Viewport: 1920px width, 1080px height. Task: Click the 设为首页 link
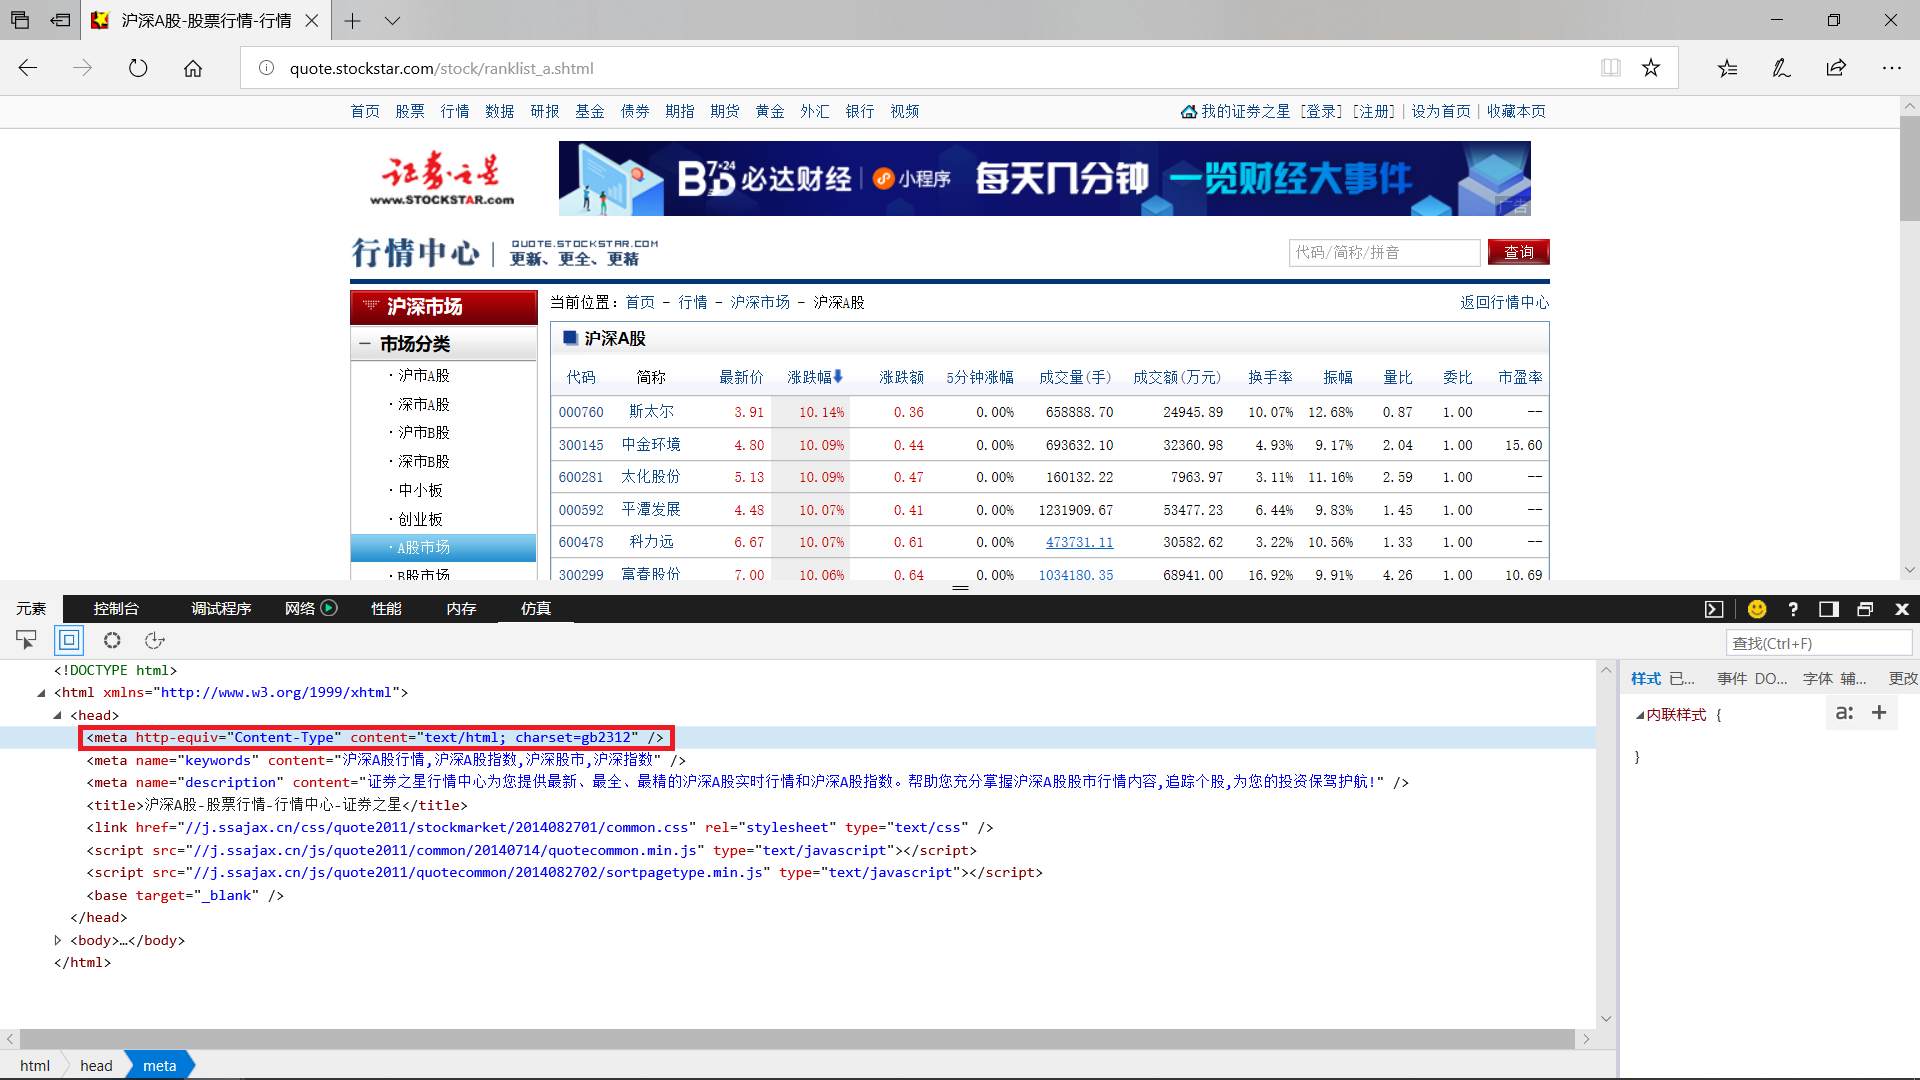(1440, 111)
